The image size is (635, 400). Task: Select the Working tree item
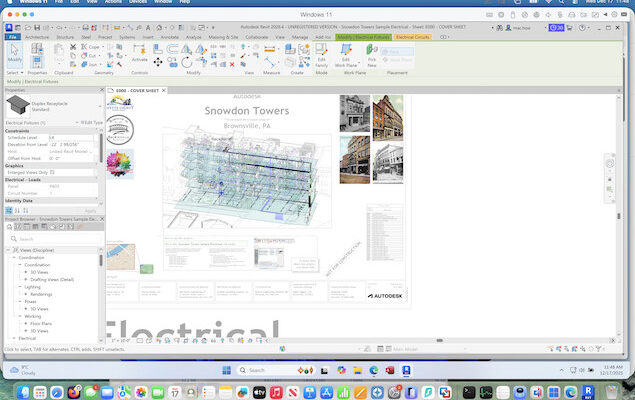(32, 316)
